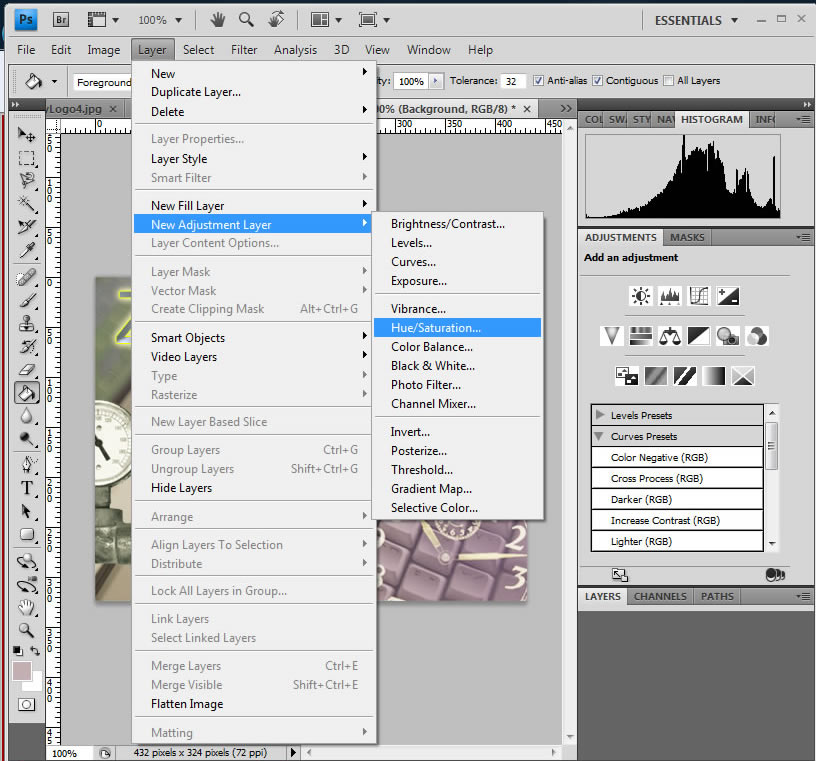Select the Clone Stamp tool
Image resolution: width=816 pixels, height=761 pixels.
tap(26, 323)
